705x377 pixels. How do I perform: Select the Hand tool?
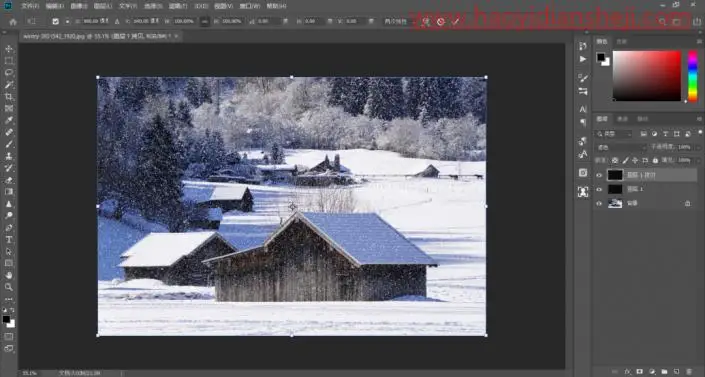(x=9, y=275)
